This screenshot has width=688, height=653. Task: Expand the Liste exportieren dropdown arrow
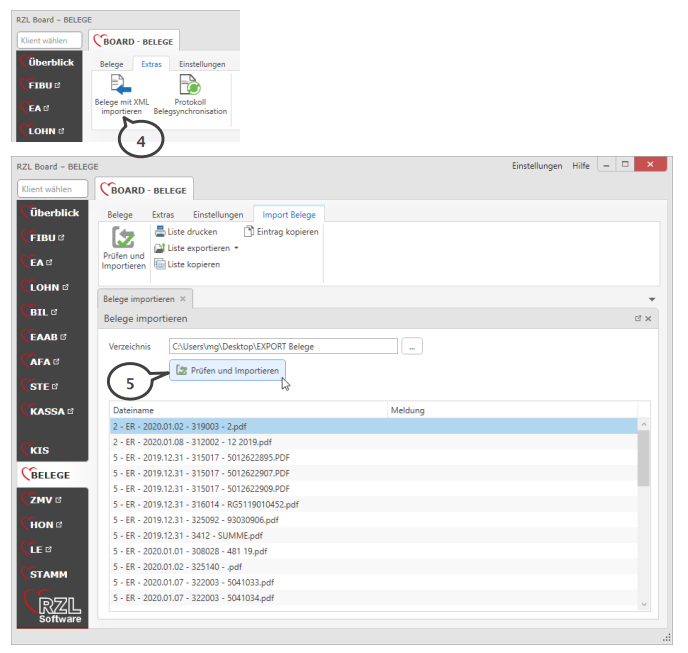[x=237, y=248]
